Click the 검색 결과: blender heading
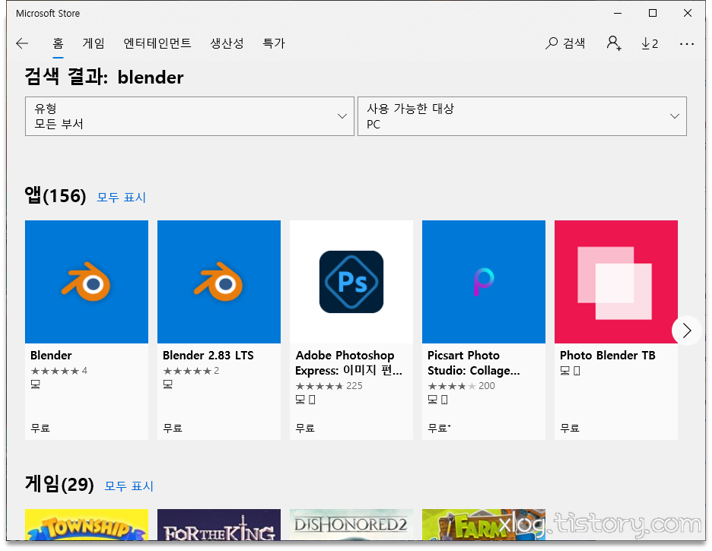The height and width of the screenshot is (551, 712). tap(104, 77)
